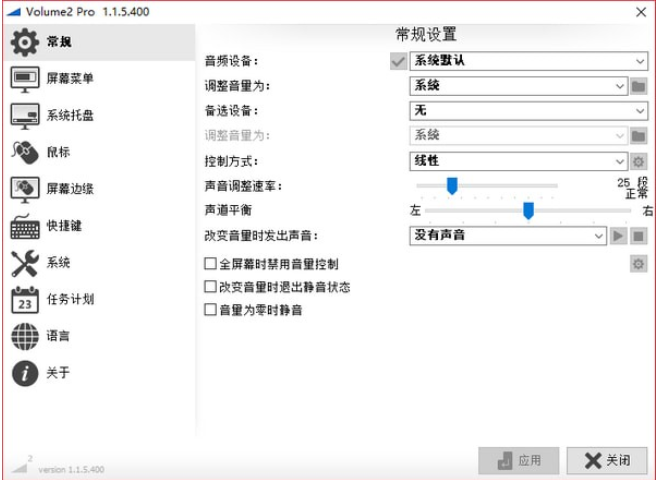
Task: Click the mouse icon for 鼠标 settings
Action: (x=24, y=152)
